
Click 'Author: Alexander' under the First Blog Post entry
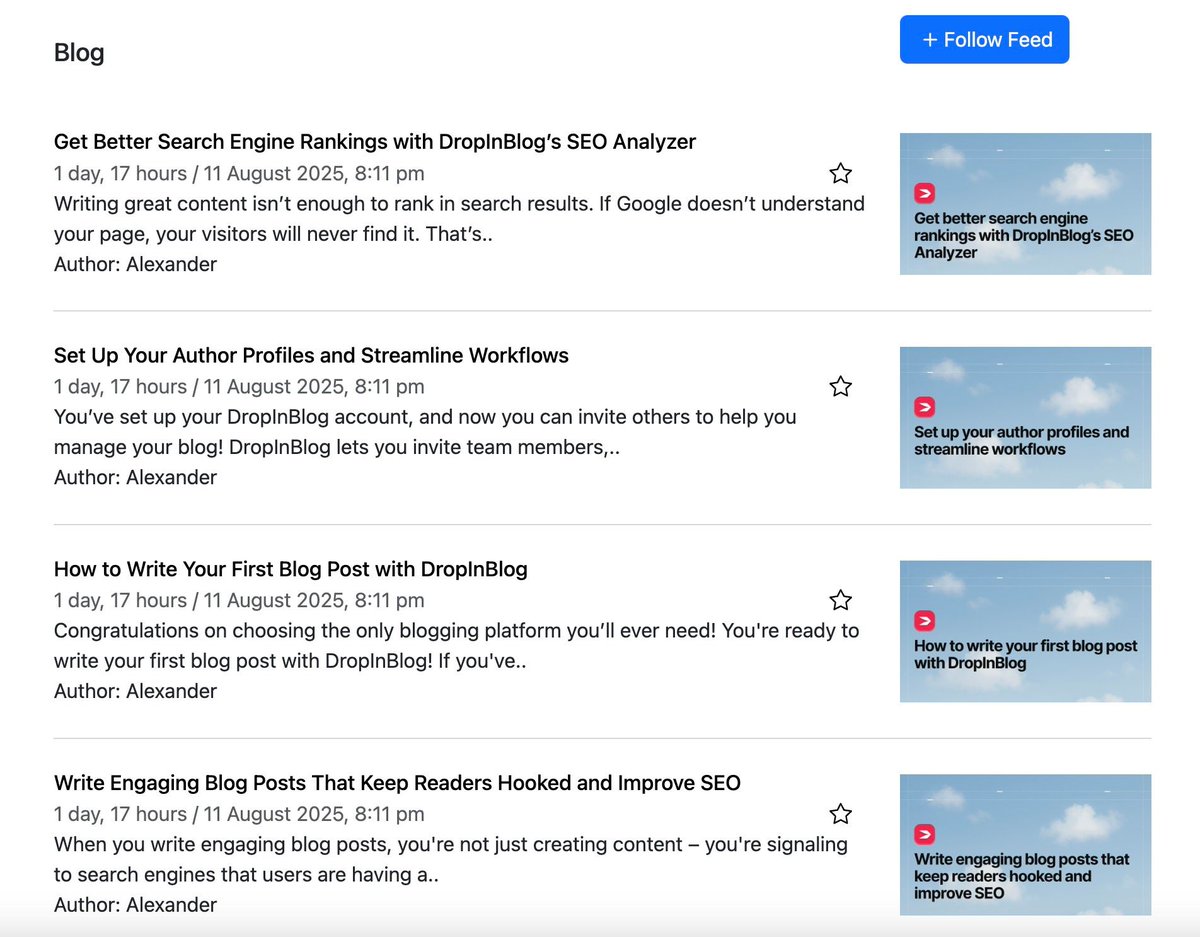pyautogui.click(x=135, y=692)
